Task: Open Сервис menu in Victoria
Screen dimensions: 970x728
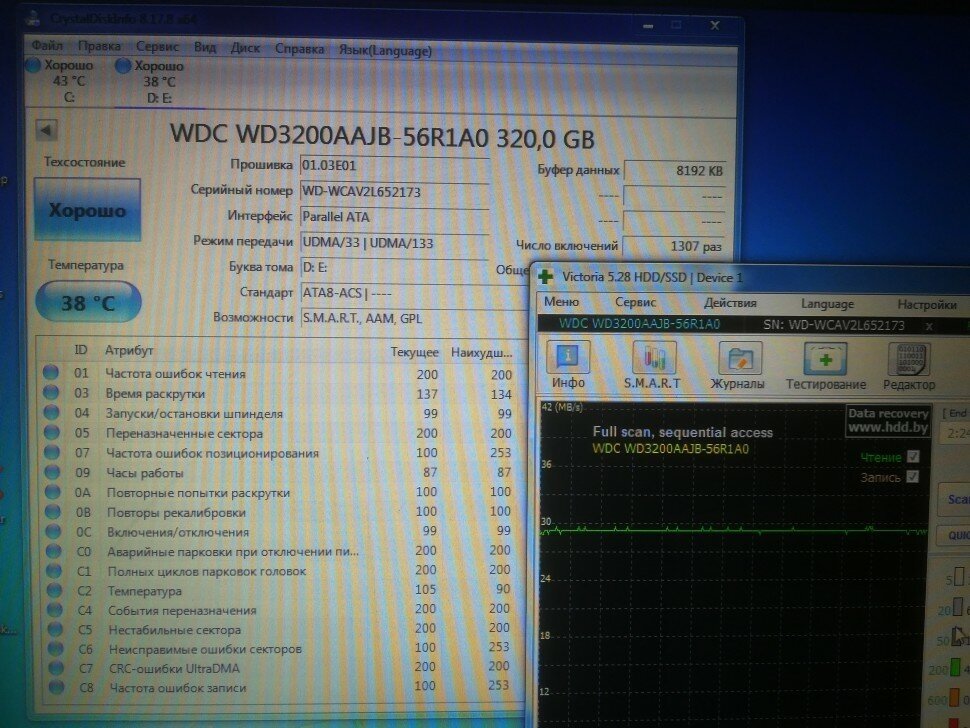Action: pyautogui.click(x=635, y=302)
